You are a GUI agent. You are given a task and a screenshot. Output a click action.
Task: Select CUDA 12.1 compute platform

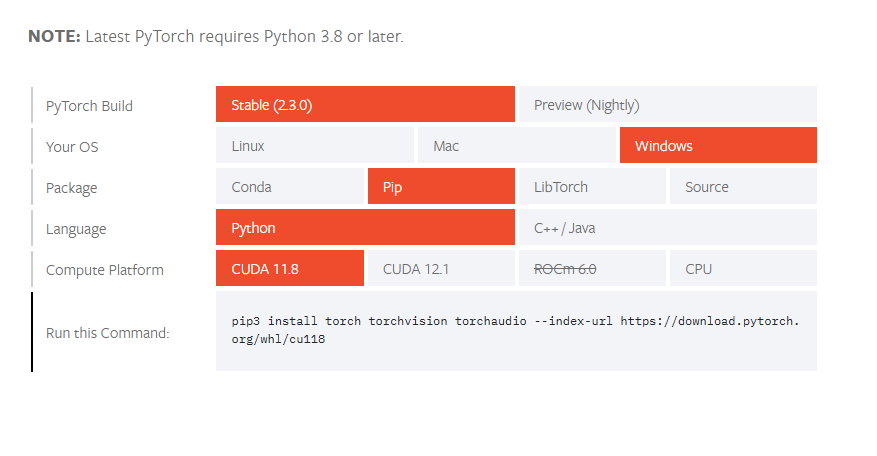click(441, 268)
